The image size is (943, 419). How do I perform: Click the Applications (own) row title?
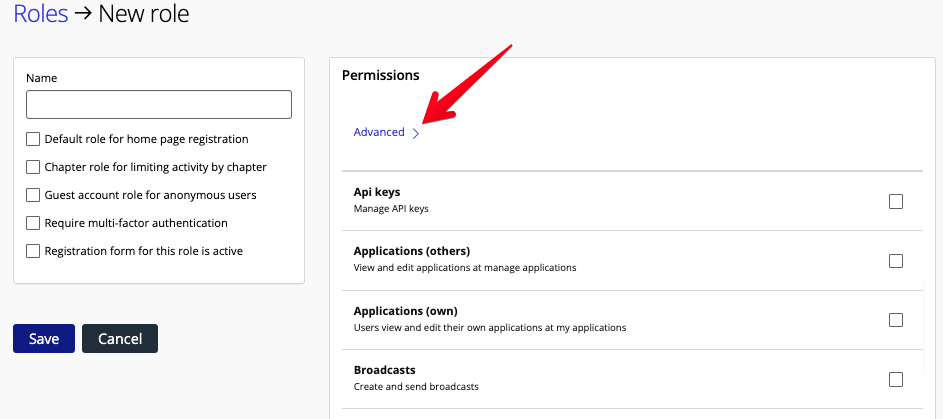[405, 311]
